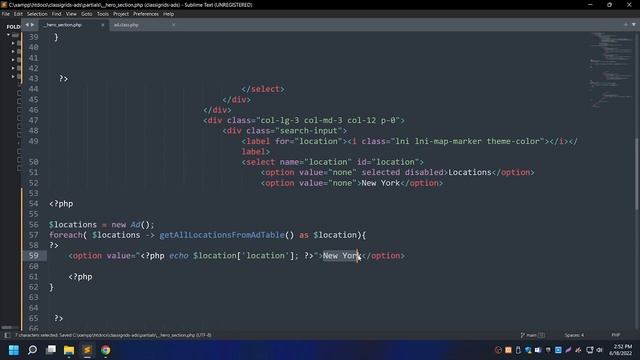640x360 pixels.
Task: Click the characters selected status message
Action: (113, 335)
